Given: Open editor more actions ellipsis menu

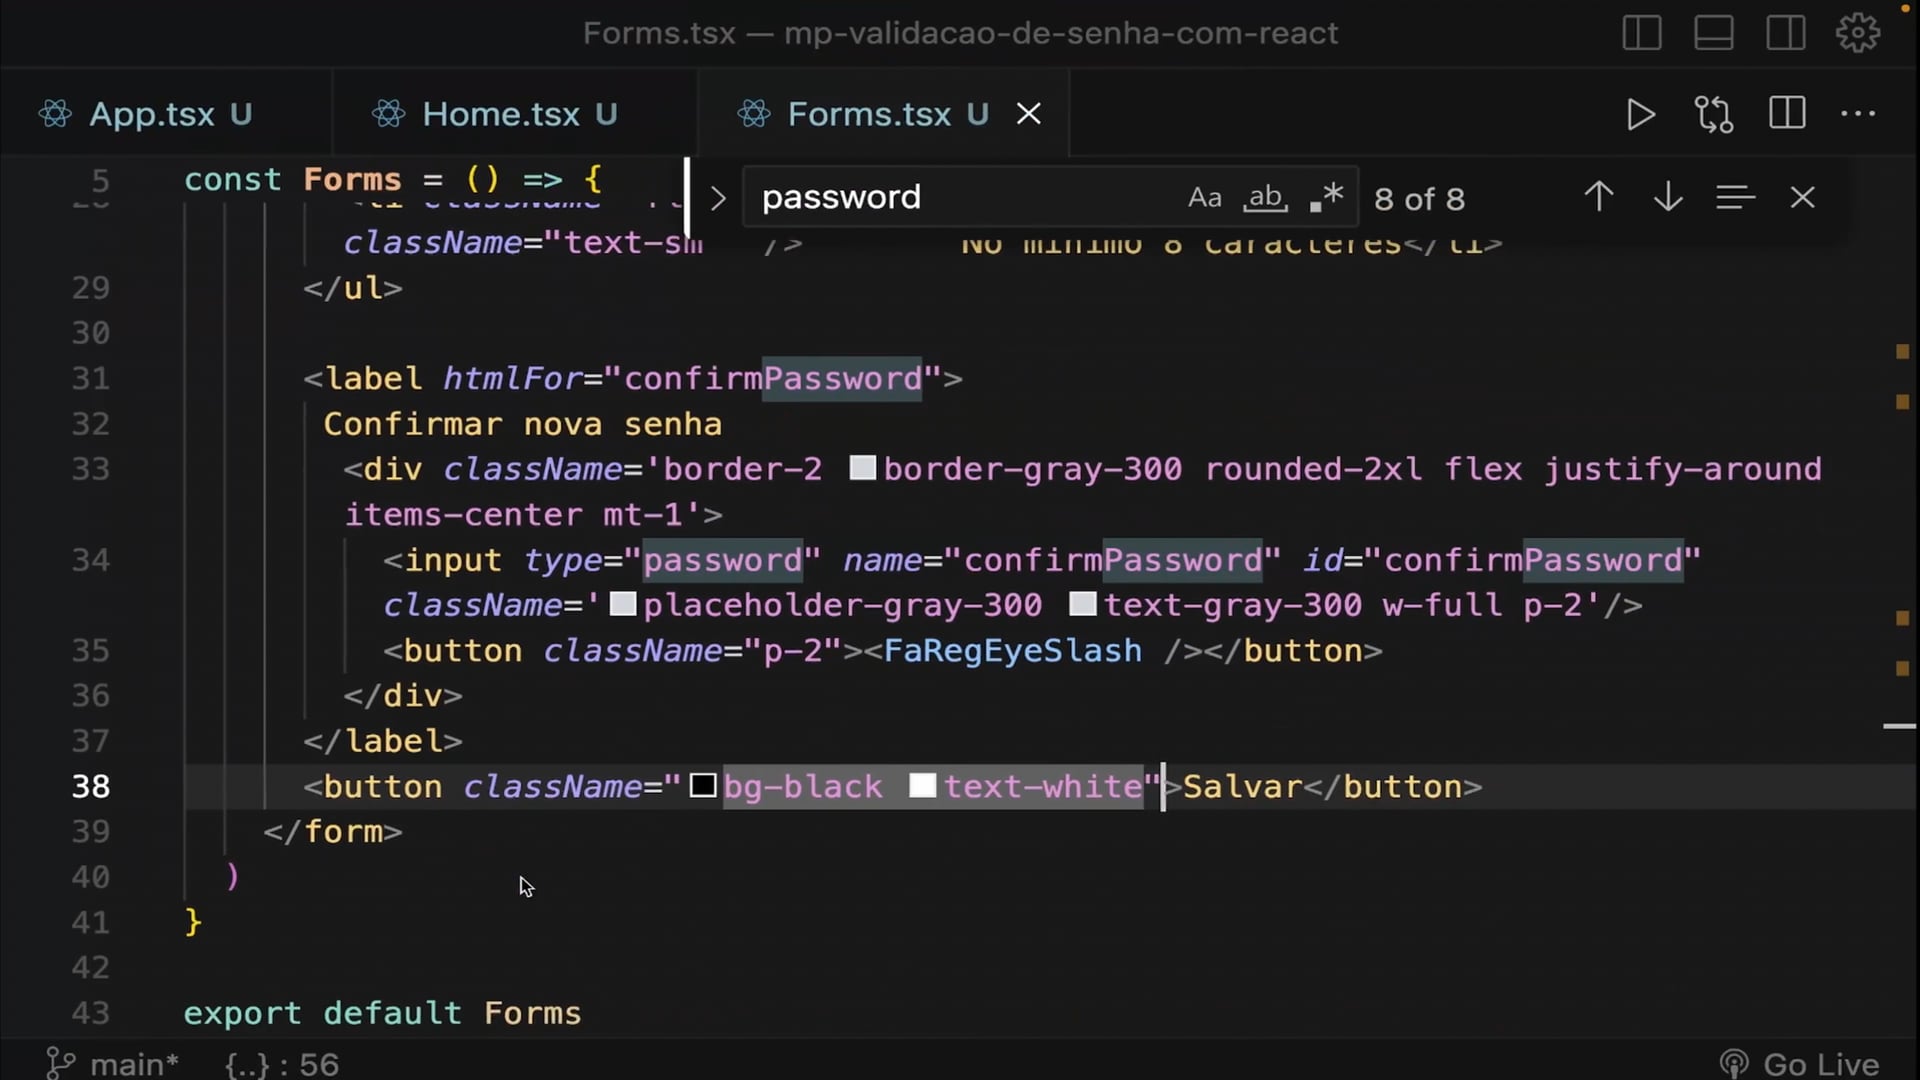Looking at the screenshot, I should (1858, 114).
